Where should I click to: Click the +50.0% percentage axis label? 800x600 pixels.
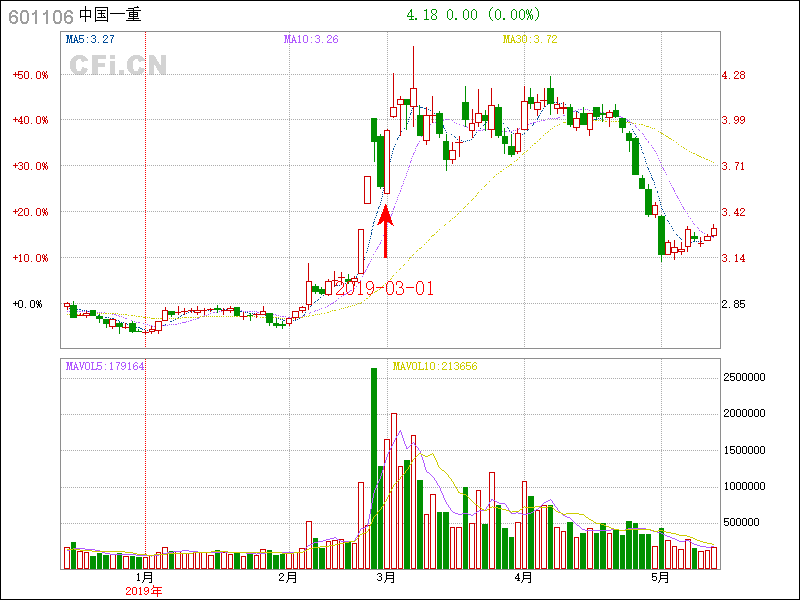pyautogui.click(x=30, y=75)
